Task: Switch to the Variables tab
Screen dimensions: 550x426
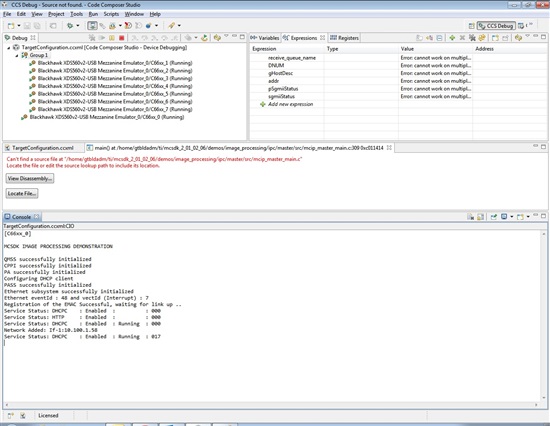Action: click(x=265, y=38)
